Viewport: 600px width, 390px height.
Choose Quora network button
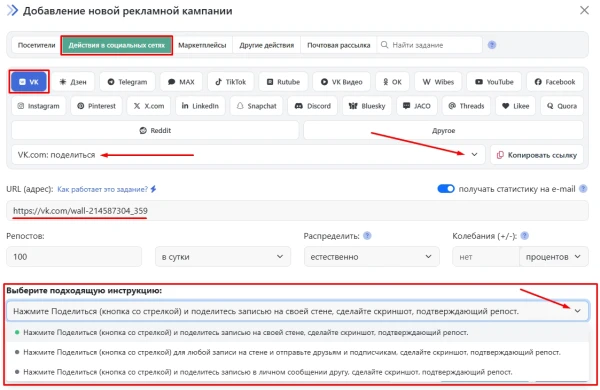(562, 106)
